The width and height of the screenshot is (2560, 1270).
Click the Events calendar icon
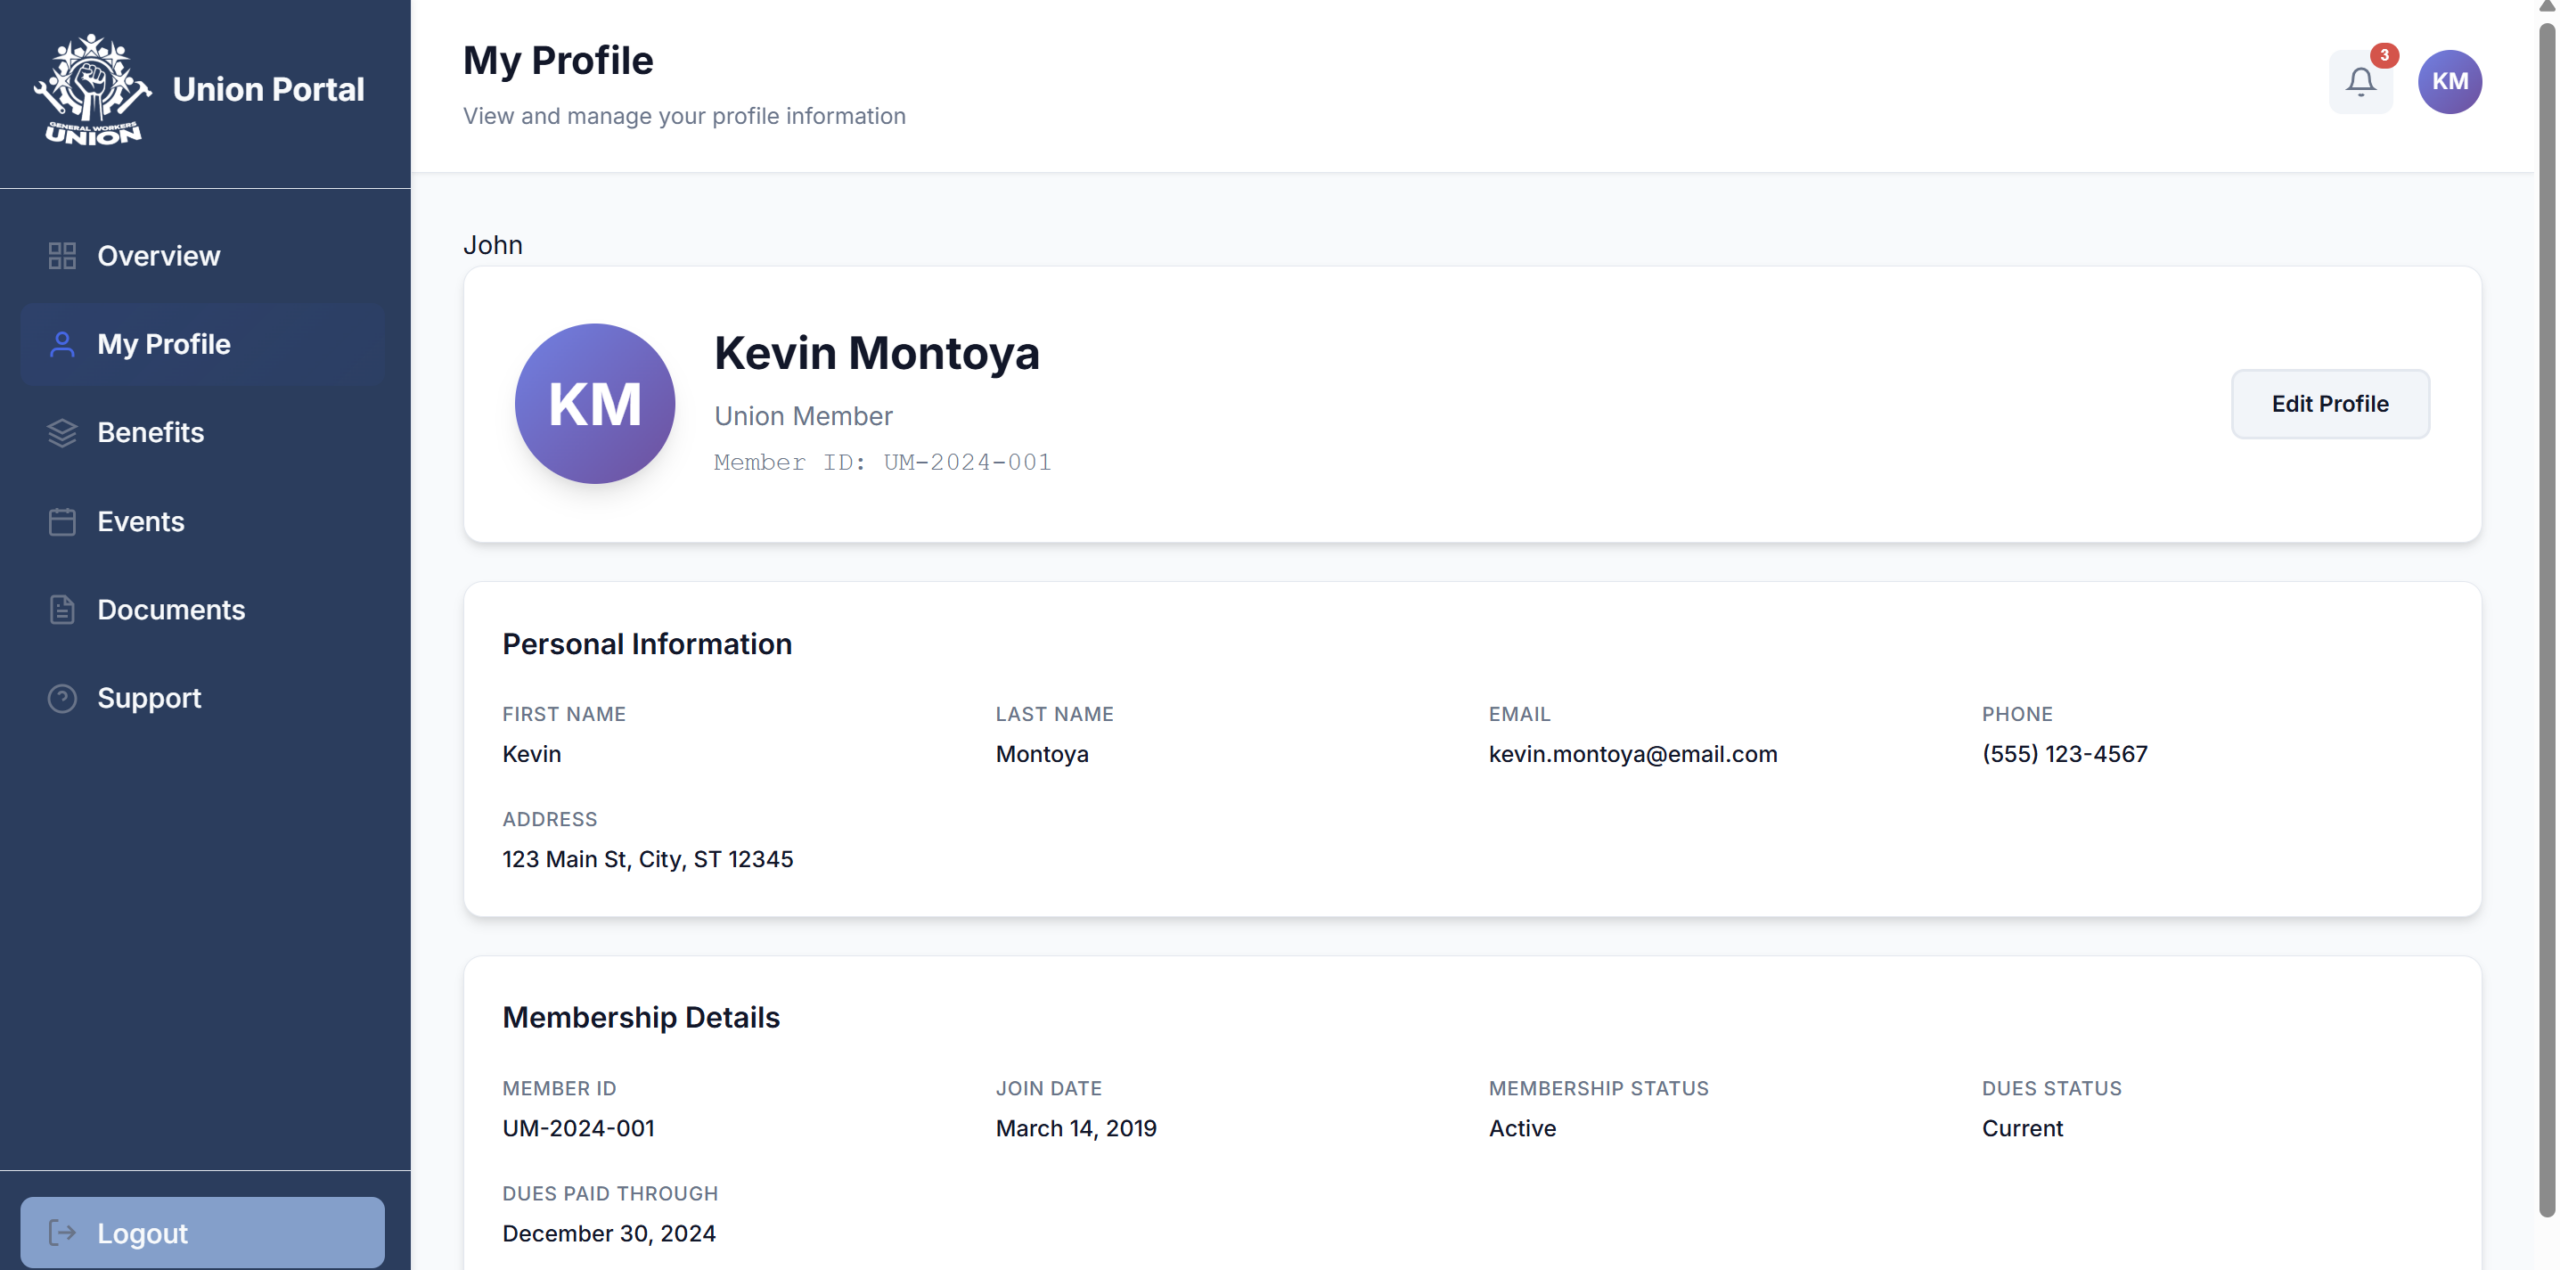pyautogui.click(x=61, y=521)
